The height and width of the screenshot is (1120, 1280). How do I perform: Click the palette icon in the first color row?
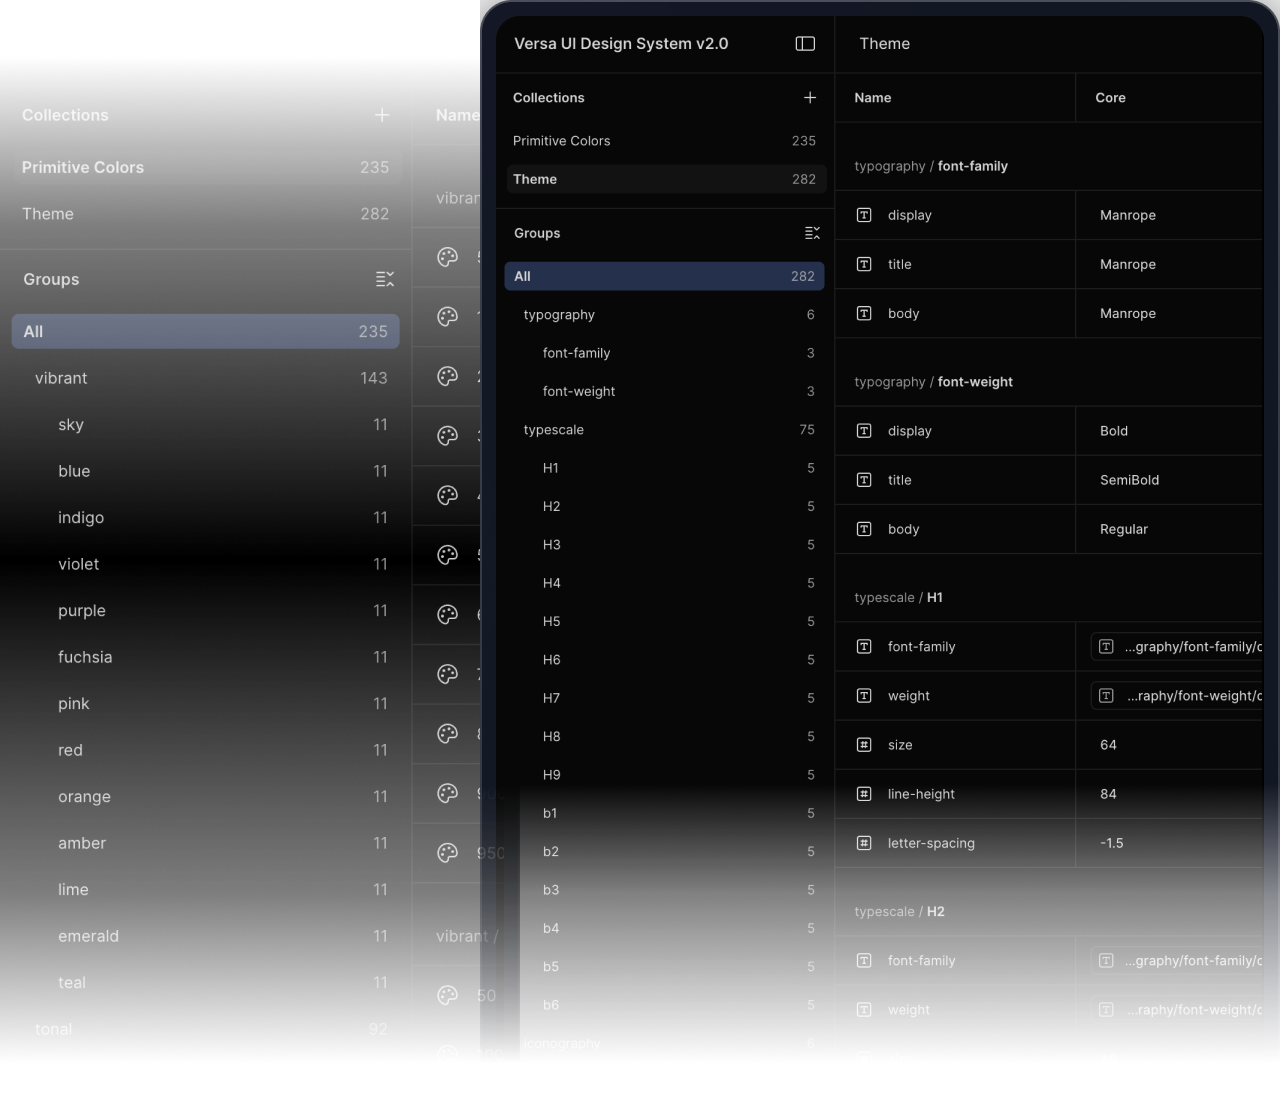point(448,257)
